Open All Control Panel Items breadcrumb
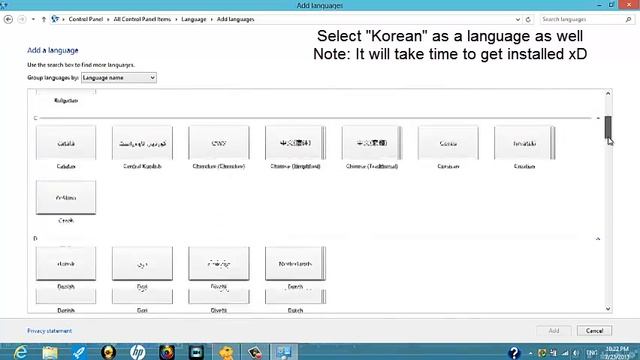The image size is (640, 360). tap(142, 19)
